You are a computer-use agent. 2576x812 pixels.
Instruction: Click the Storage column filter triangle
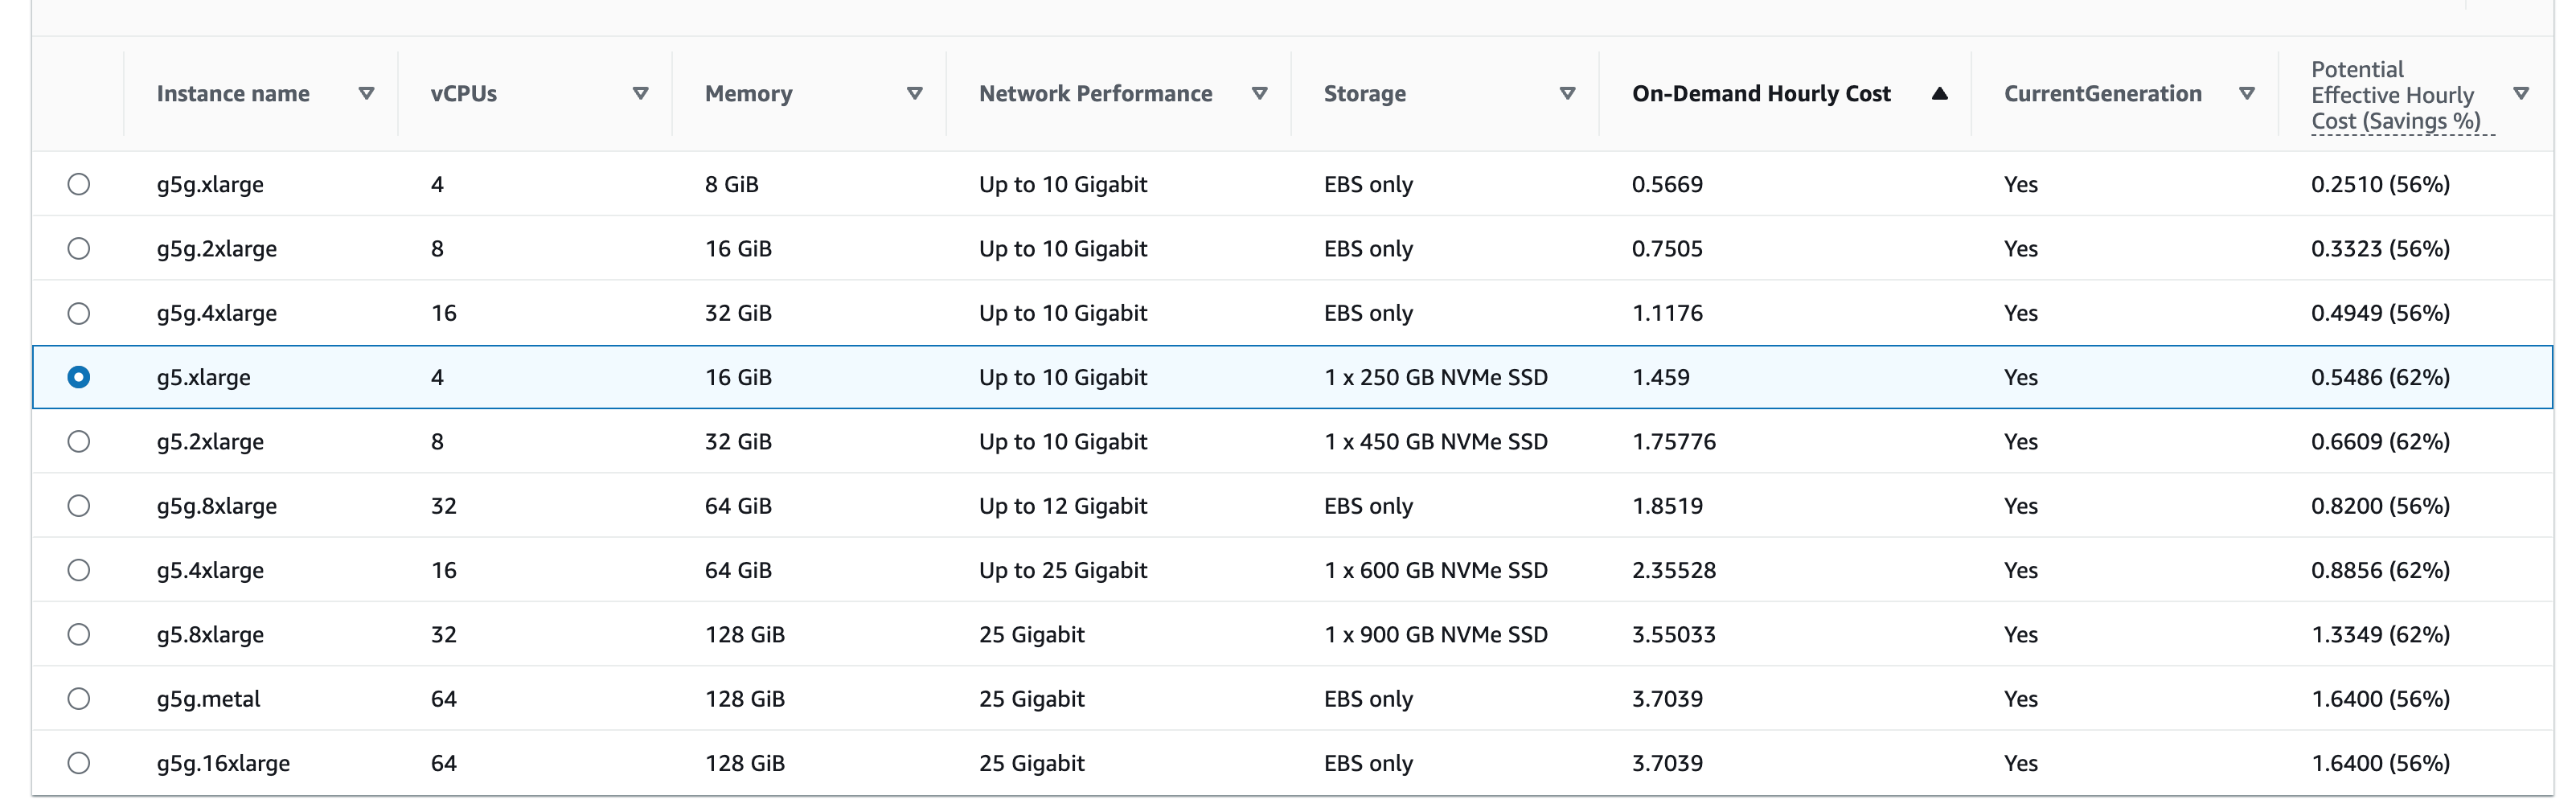pyautogui.click(x=1567, y=93)
